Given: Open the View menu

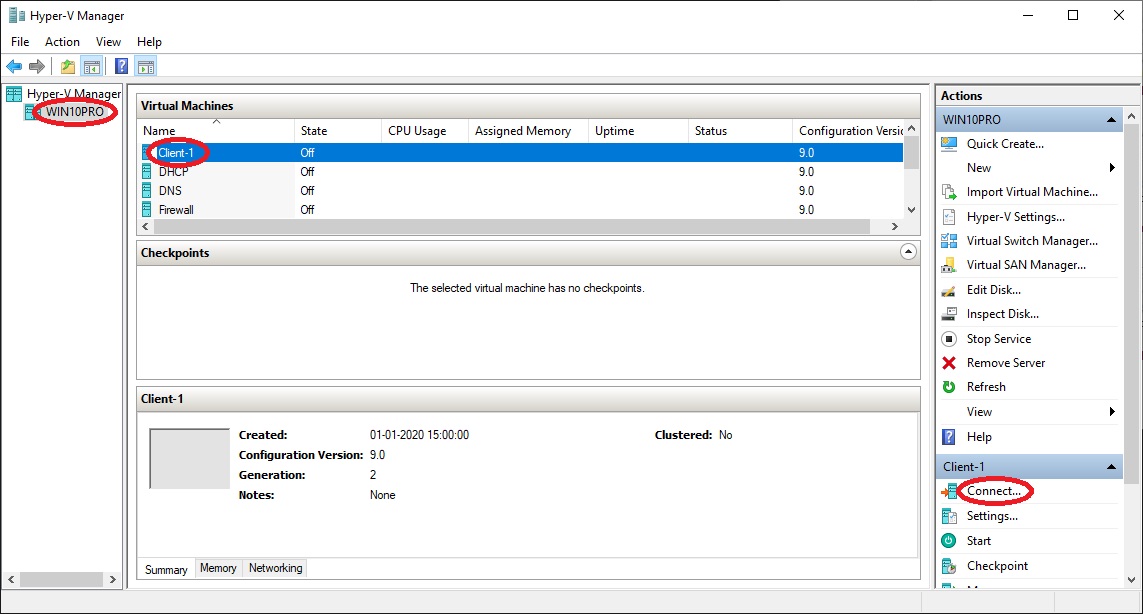Looking at the screenshot, I should (109, 42).
